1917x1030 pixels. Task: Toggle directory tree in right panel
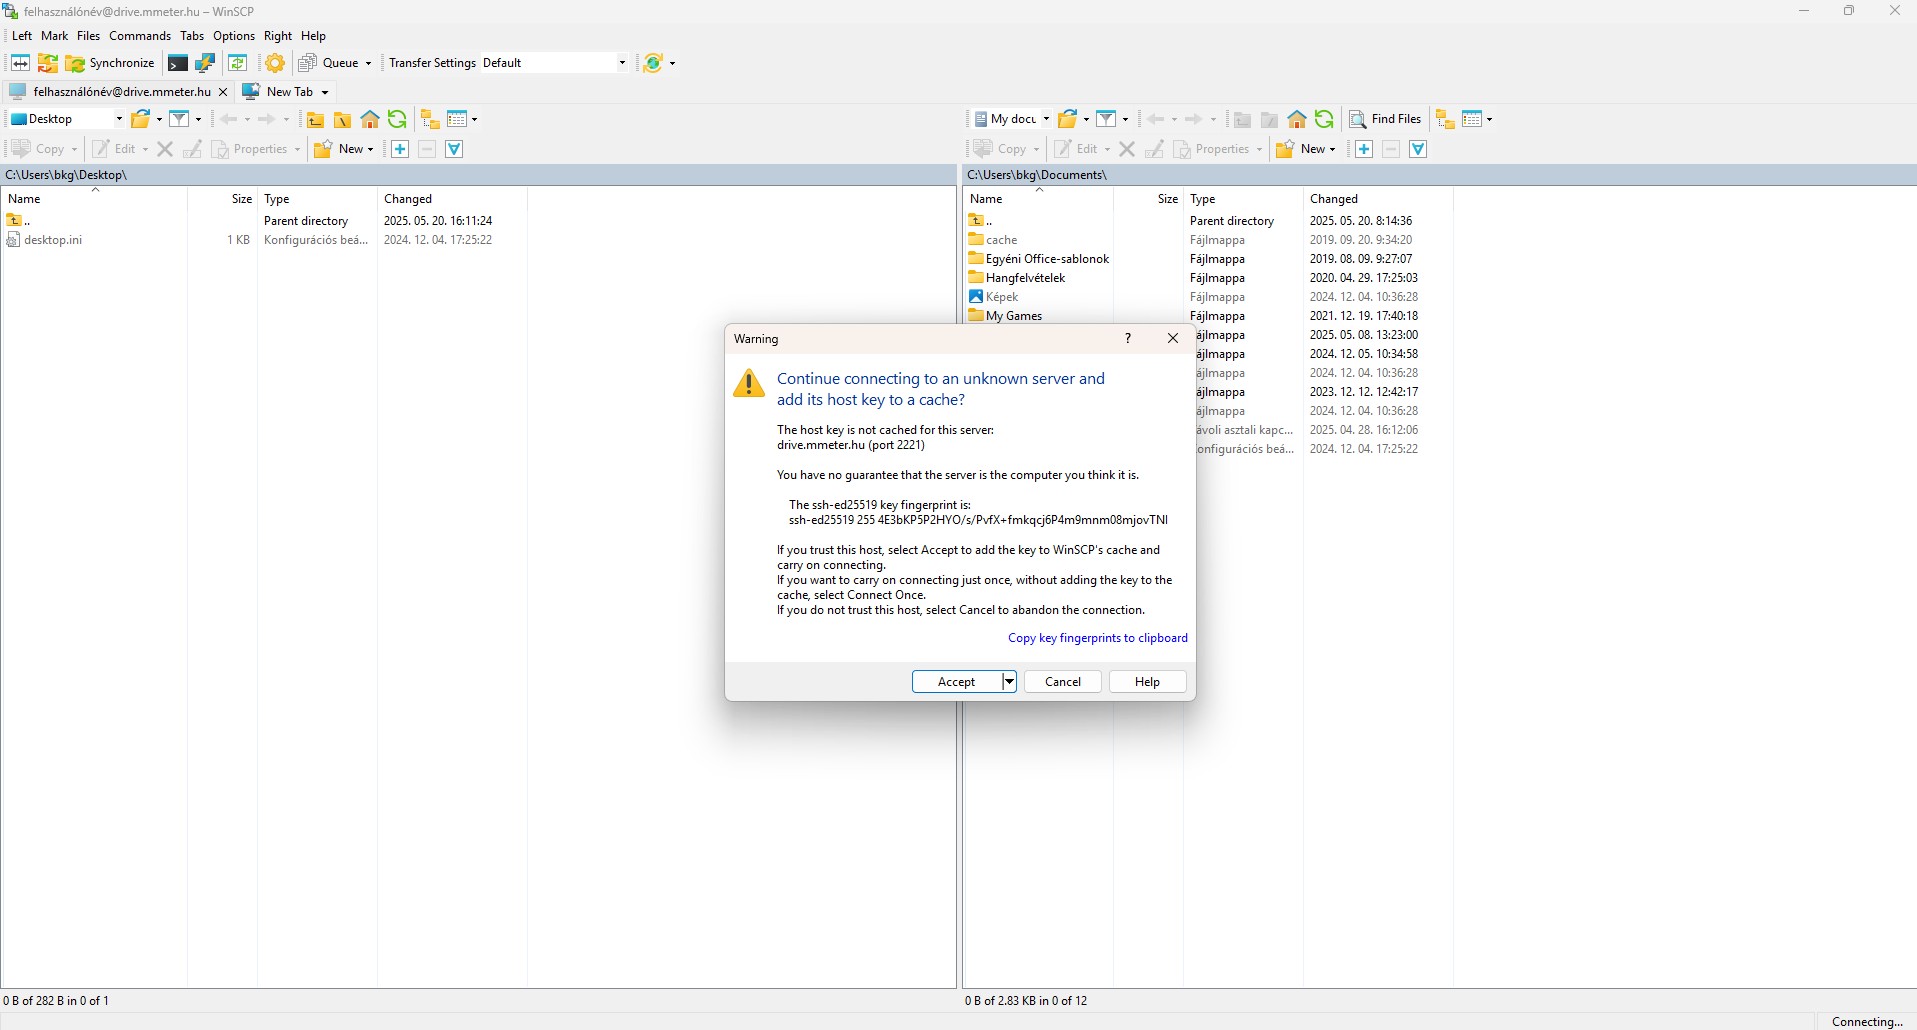click(1445, 119)
